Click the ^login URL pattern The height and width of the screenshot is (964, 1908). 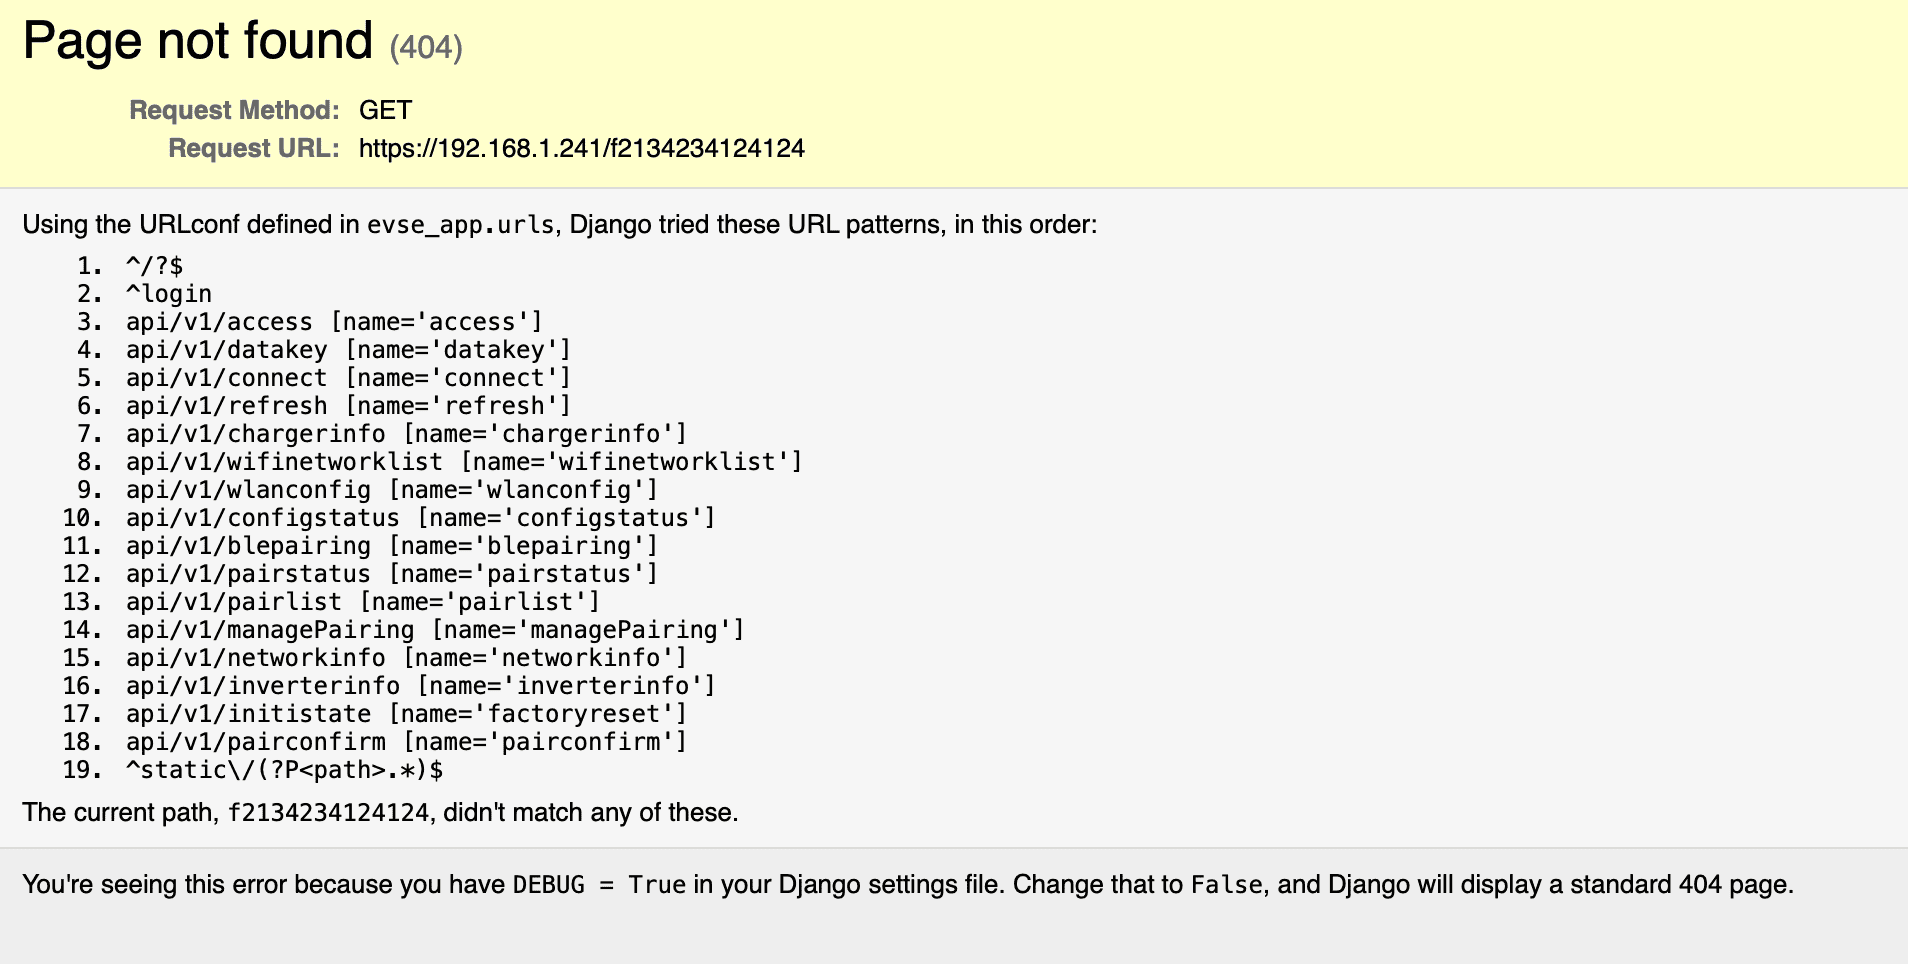(168, 294)
